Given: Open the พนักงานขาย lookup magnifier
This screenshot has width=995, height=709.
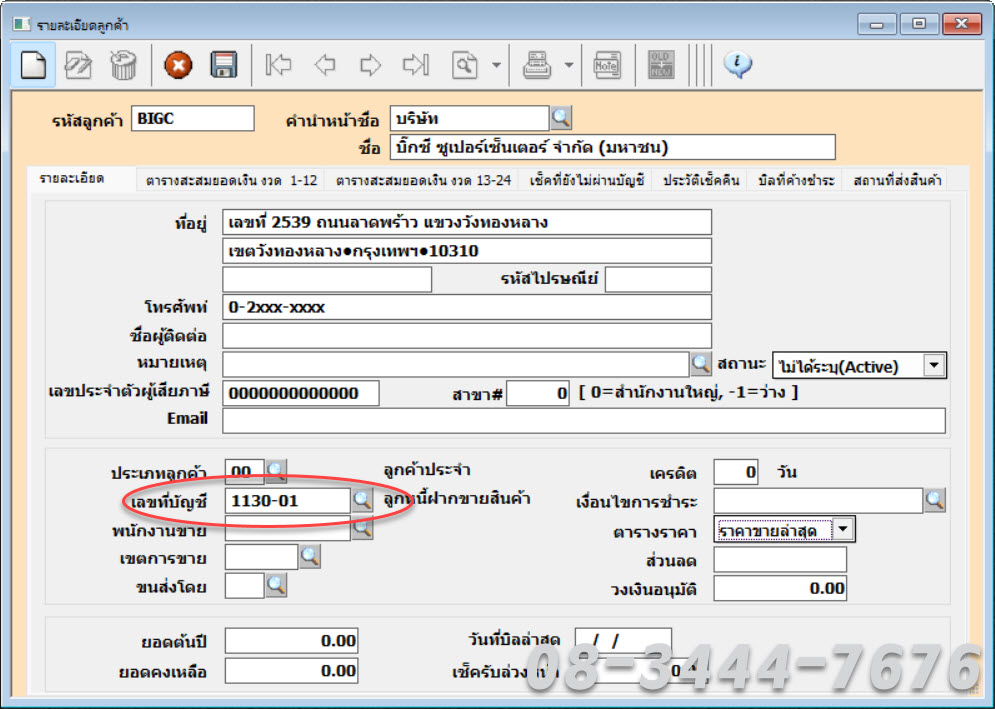Looking at the screenshot, I should [362, 528].
